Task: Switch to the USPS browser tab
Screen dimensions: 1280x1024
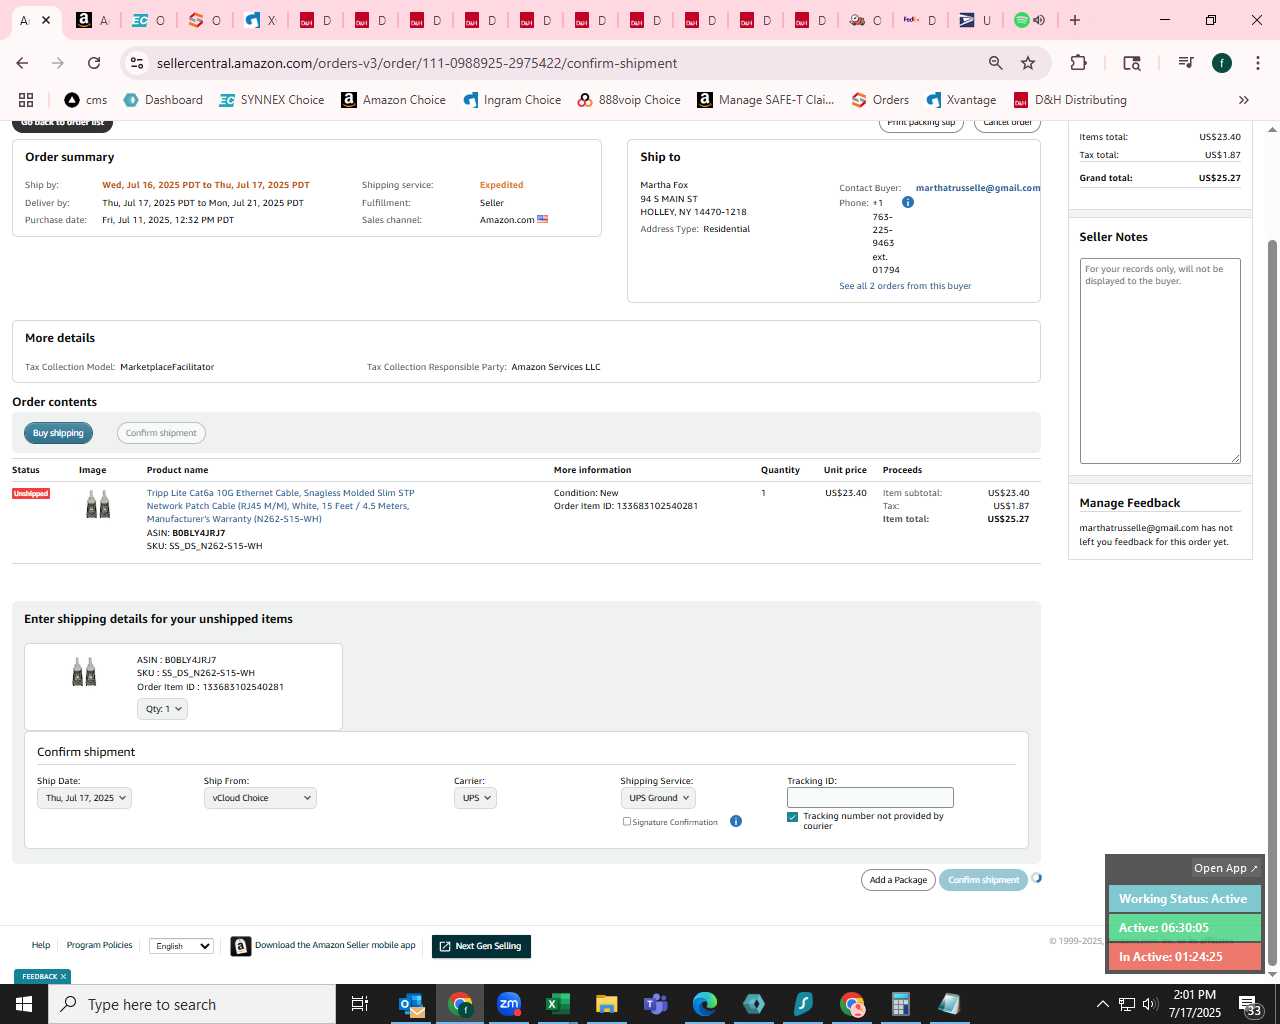Action: point(974,20)
